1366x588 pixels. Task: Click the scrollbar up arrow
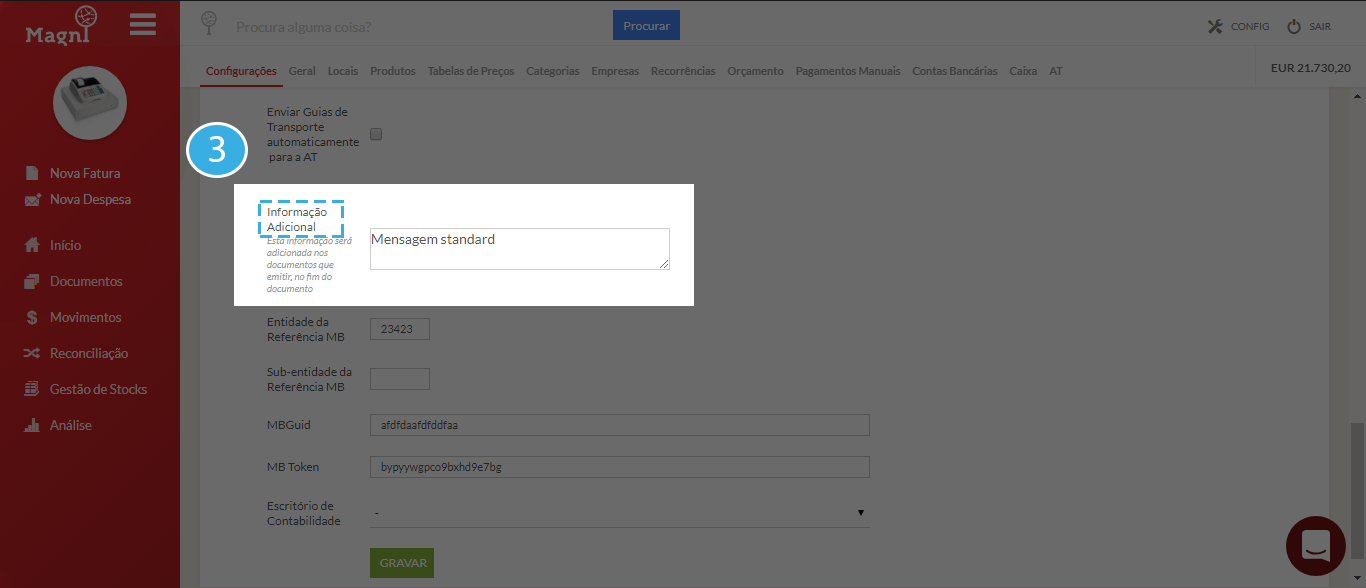click(1358, 96)
